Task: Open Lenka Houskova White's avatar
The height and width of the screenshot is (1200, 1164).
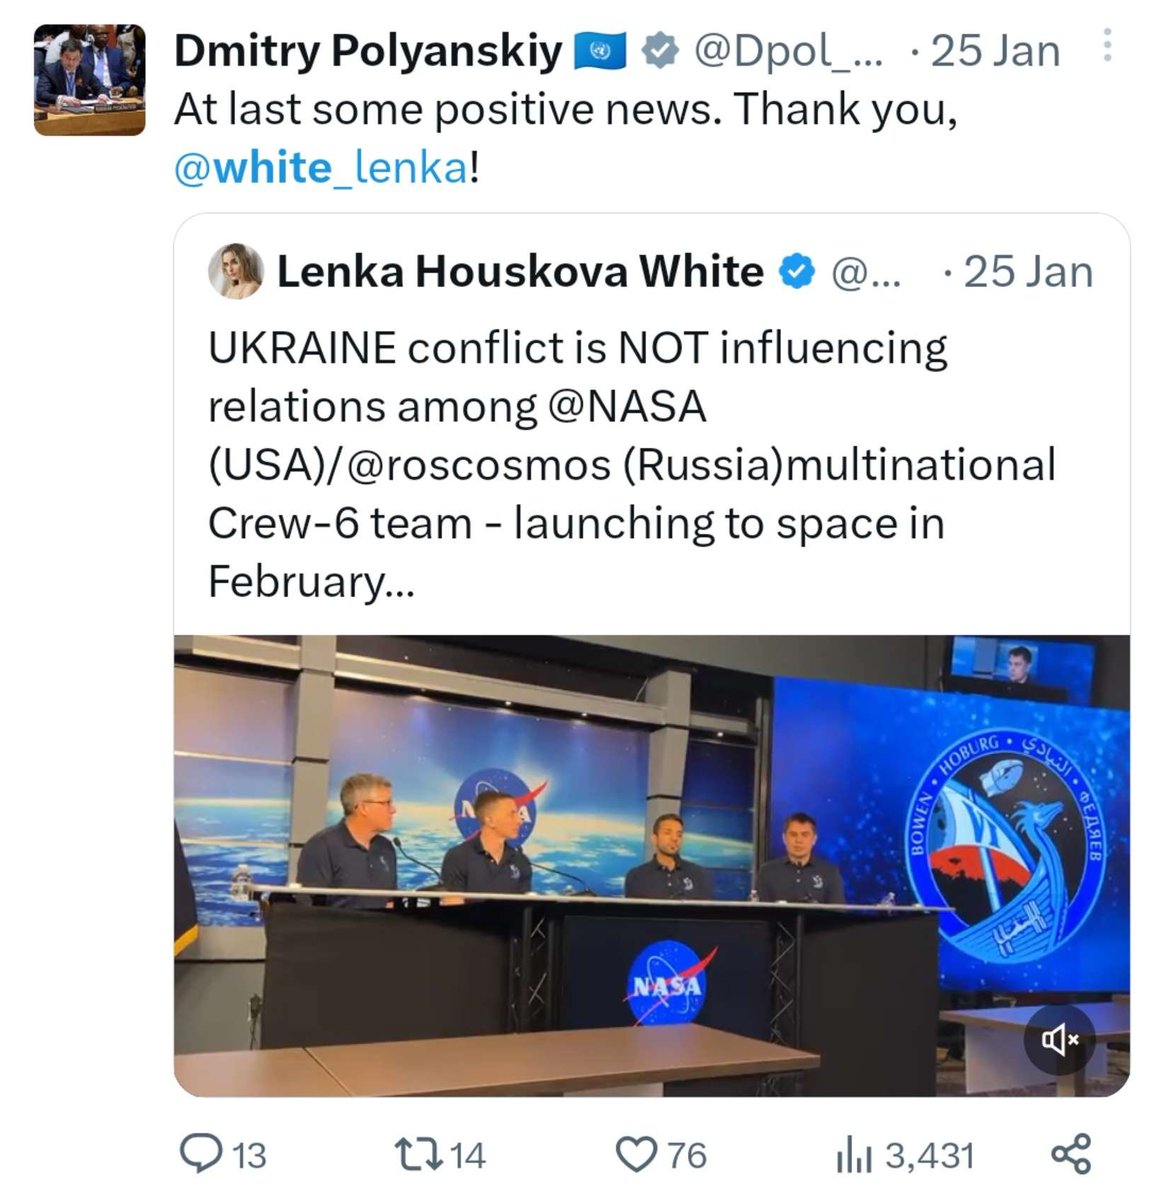Action: (237, 271)
